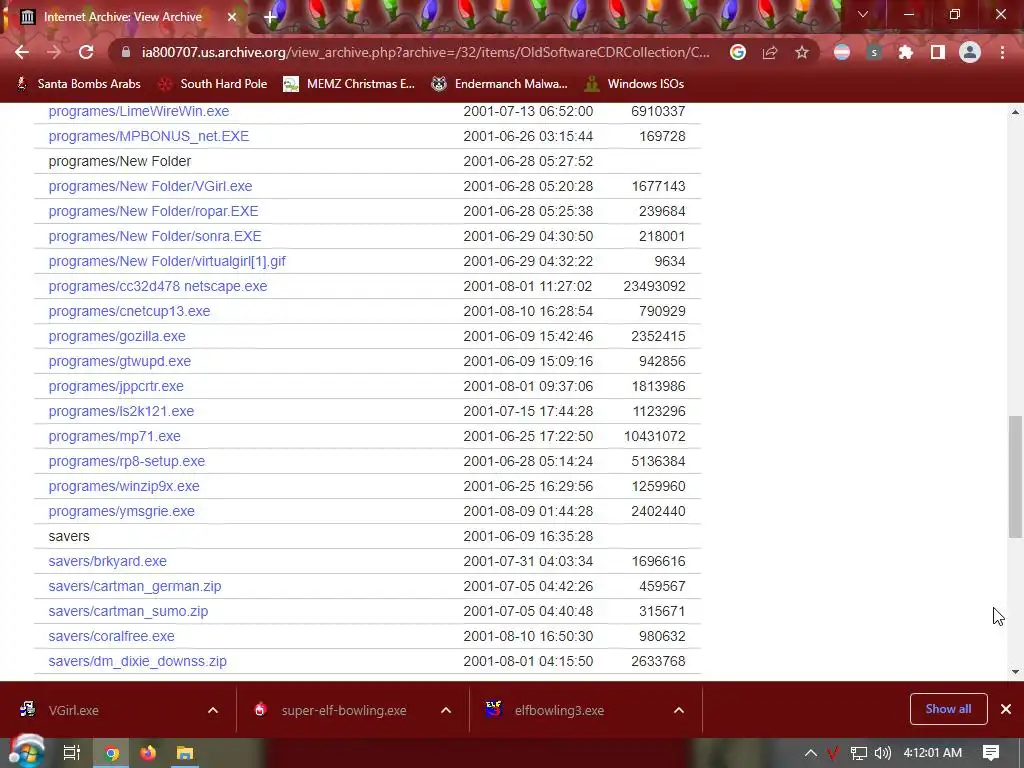Click the address bar URL field
This screenshot has width=1024, height=768.
(425, 52)
